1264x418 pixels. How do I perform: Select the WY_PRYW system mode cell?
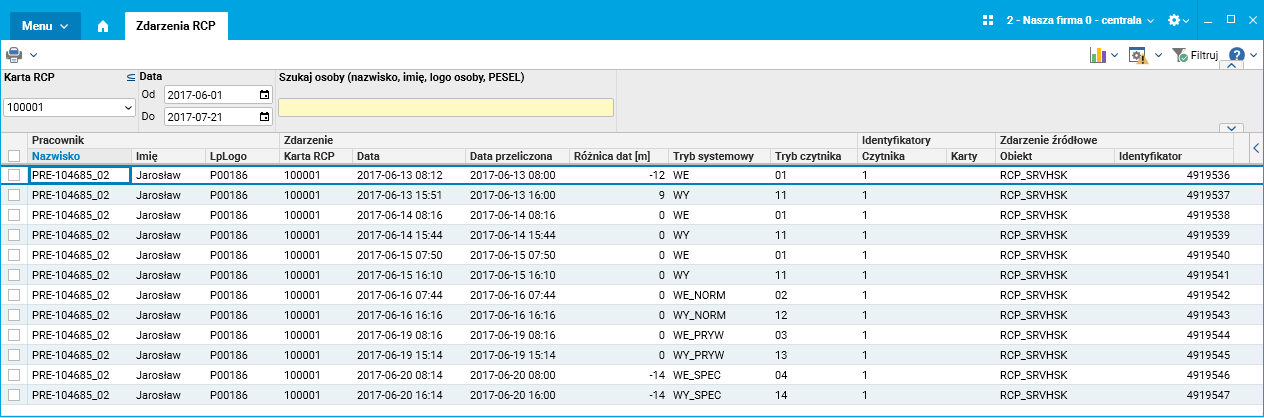coord(717,355)
